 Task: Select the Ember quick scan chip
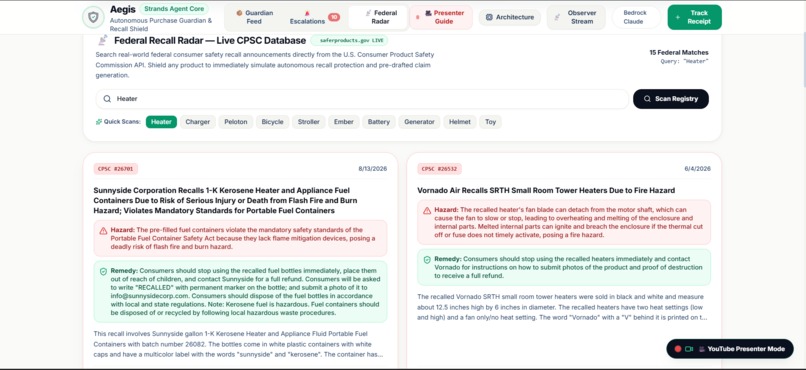[344, 122]
